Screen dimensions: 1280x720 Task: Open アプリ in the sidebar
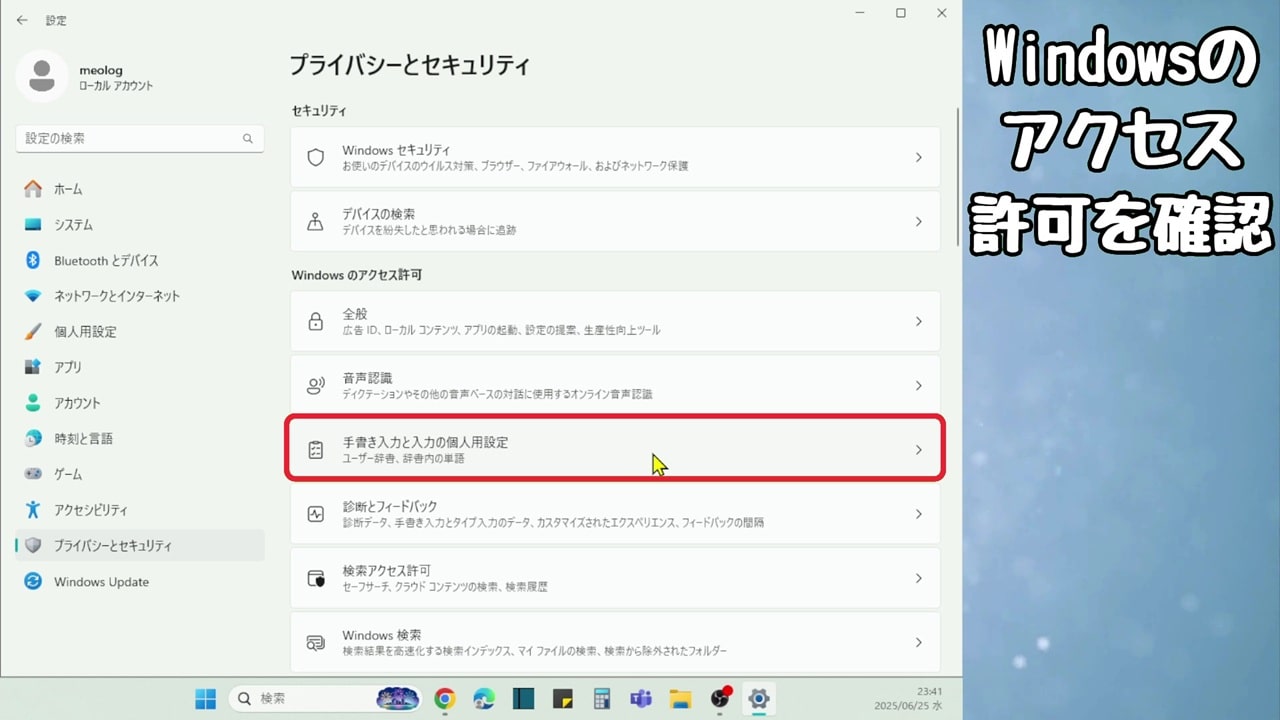[140, 367]
